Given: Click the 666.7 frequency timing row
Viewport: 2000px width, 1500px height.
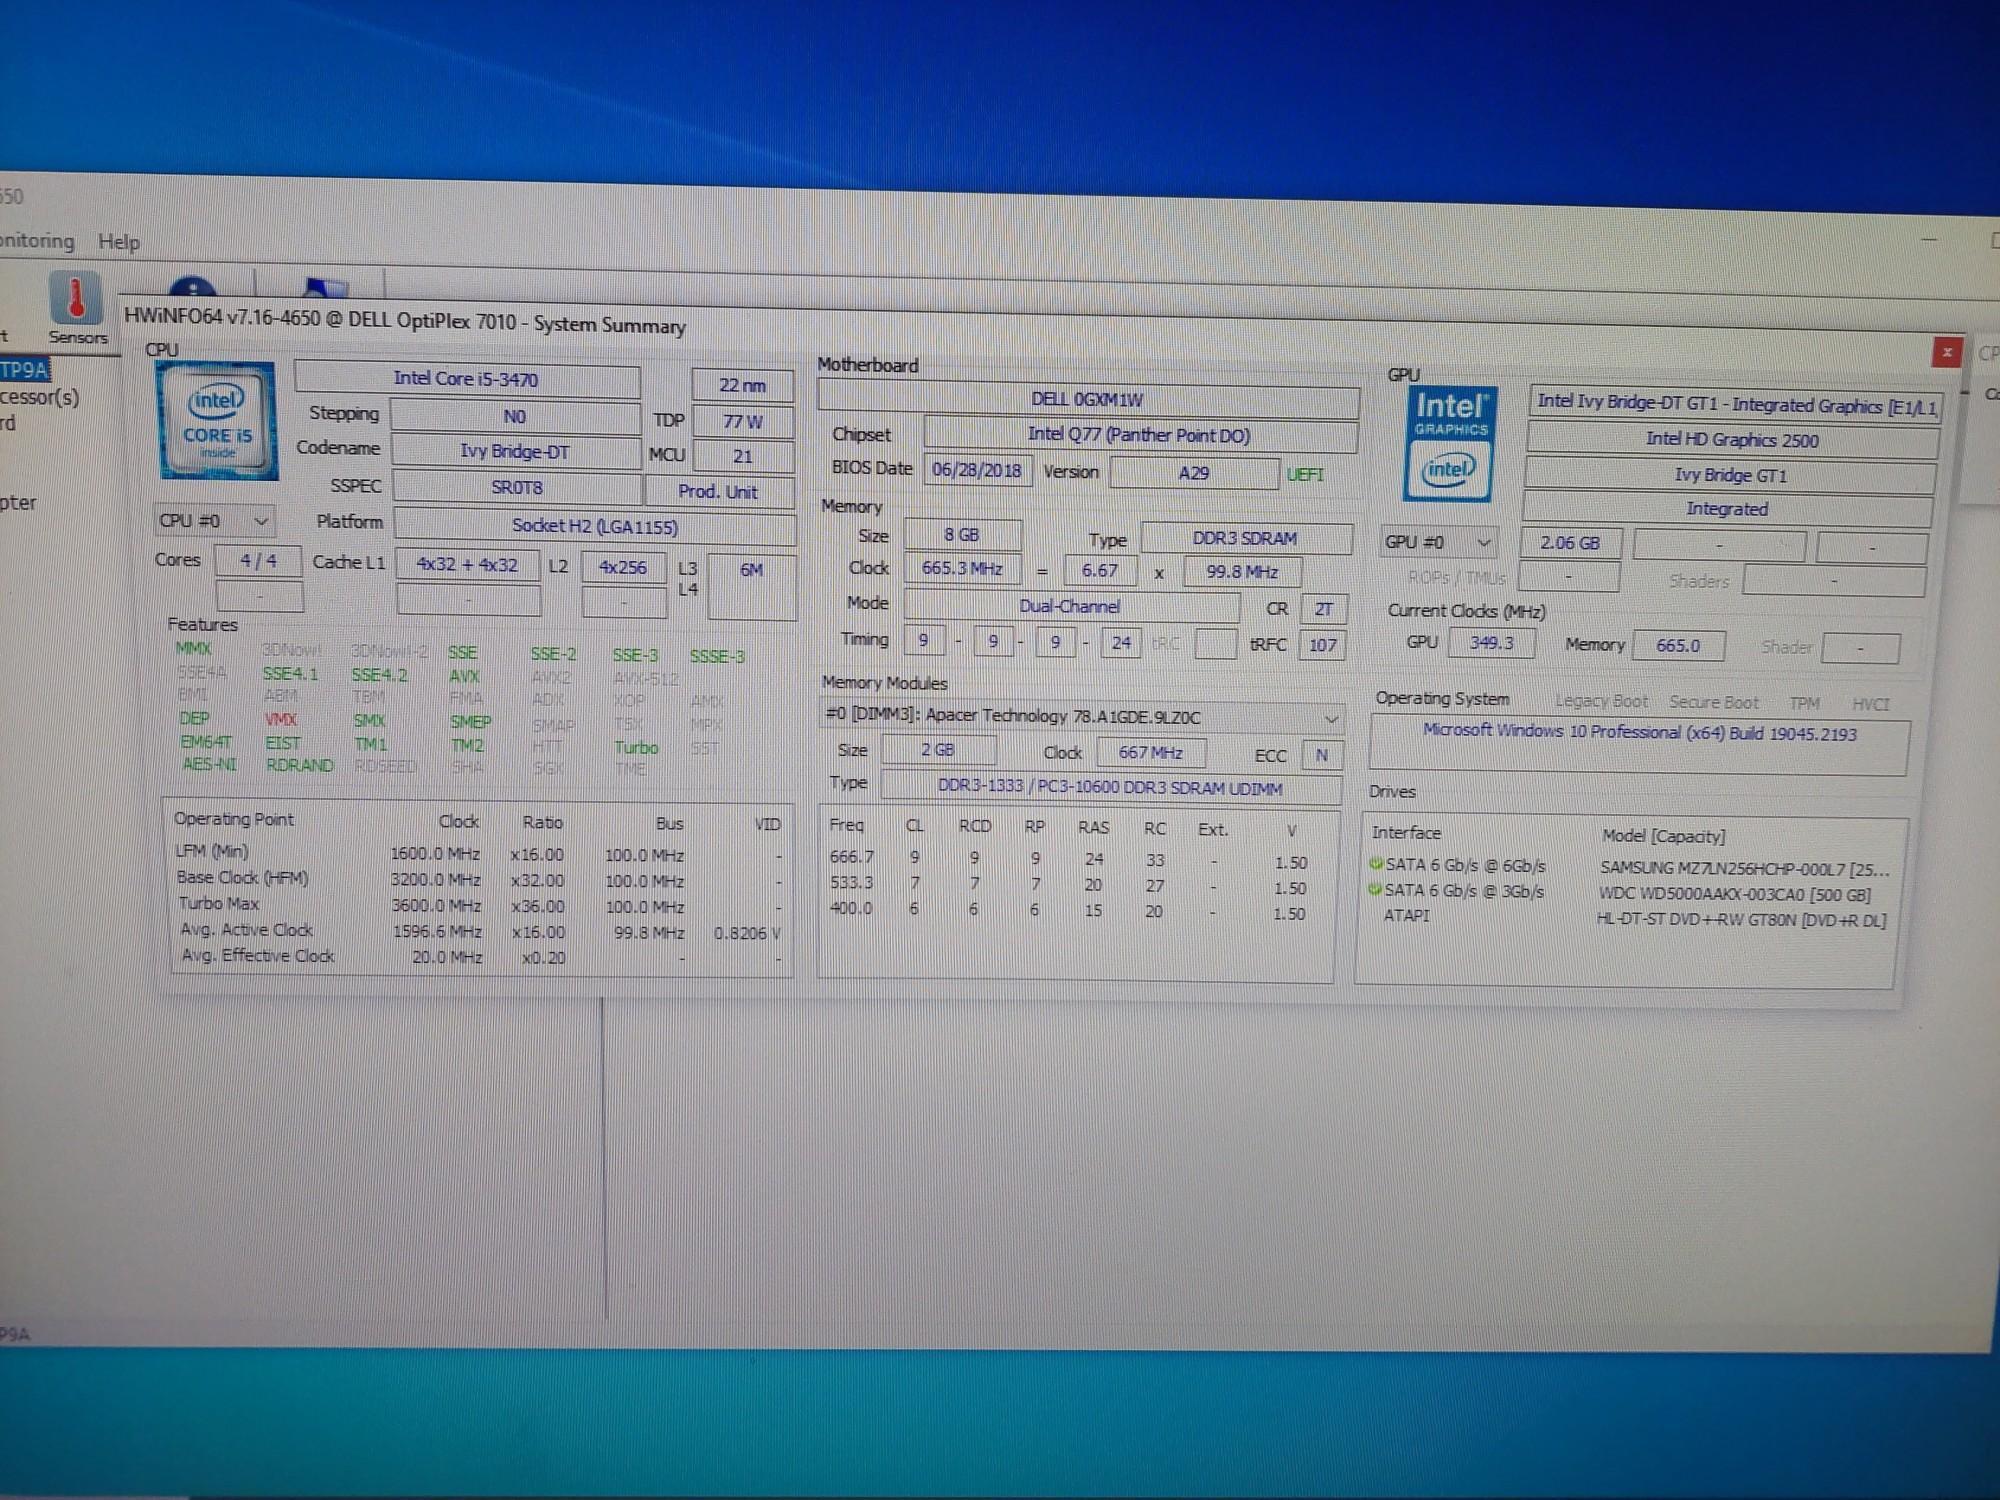Looking at the screenshot, I should tap(1069, 860).
